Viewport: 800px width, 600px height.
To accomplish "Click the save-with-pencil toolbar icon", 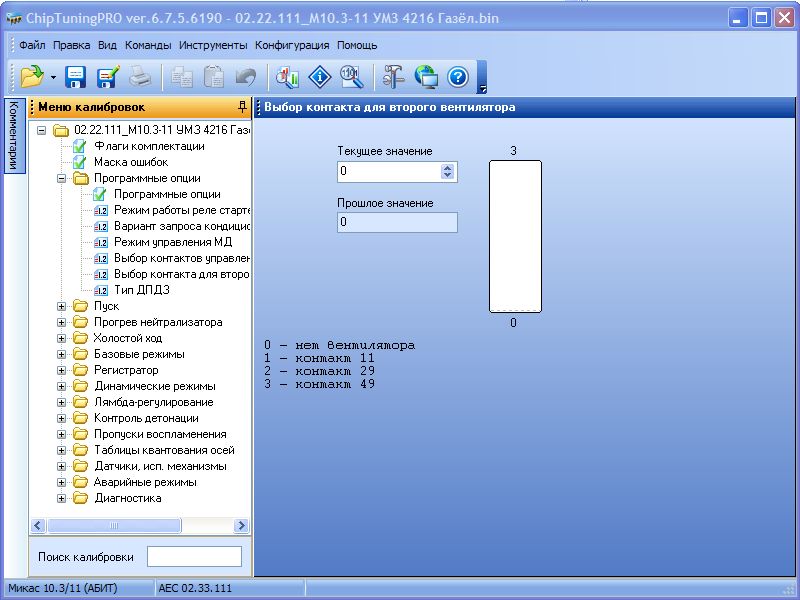I will (x=108, y=77).
